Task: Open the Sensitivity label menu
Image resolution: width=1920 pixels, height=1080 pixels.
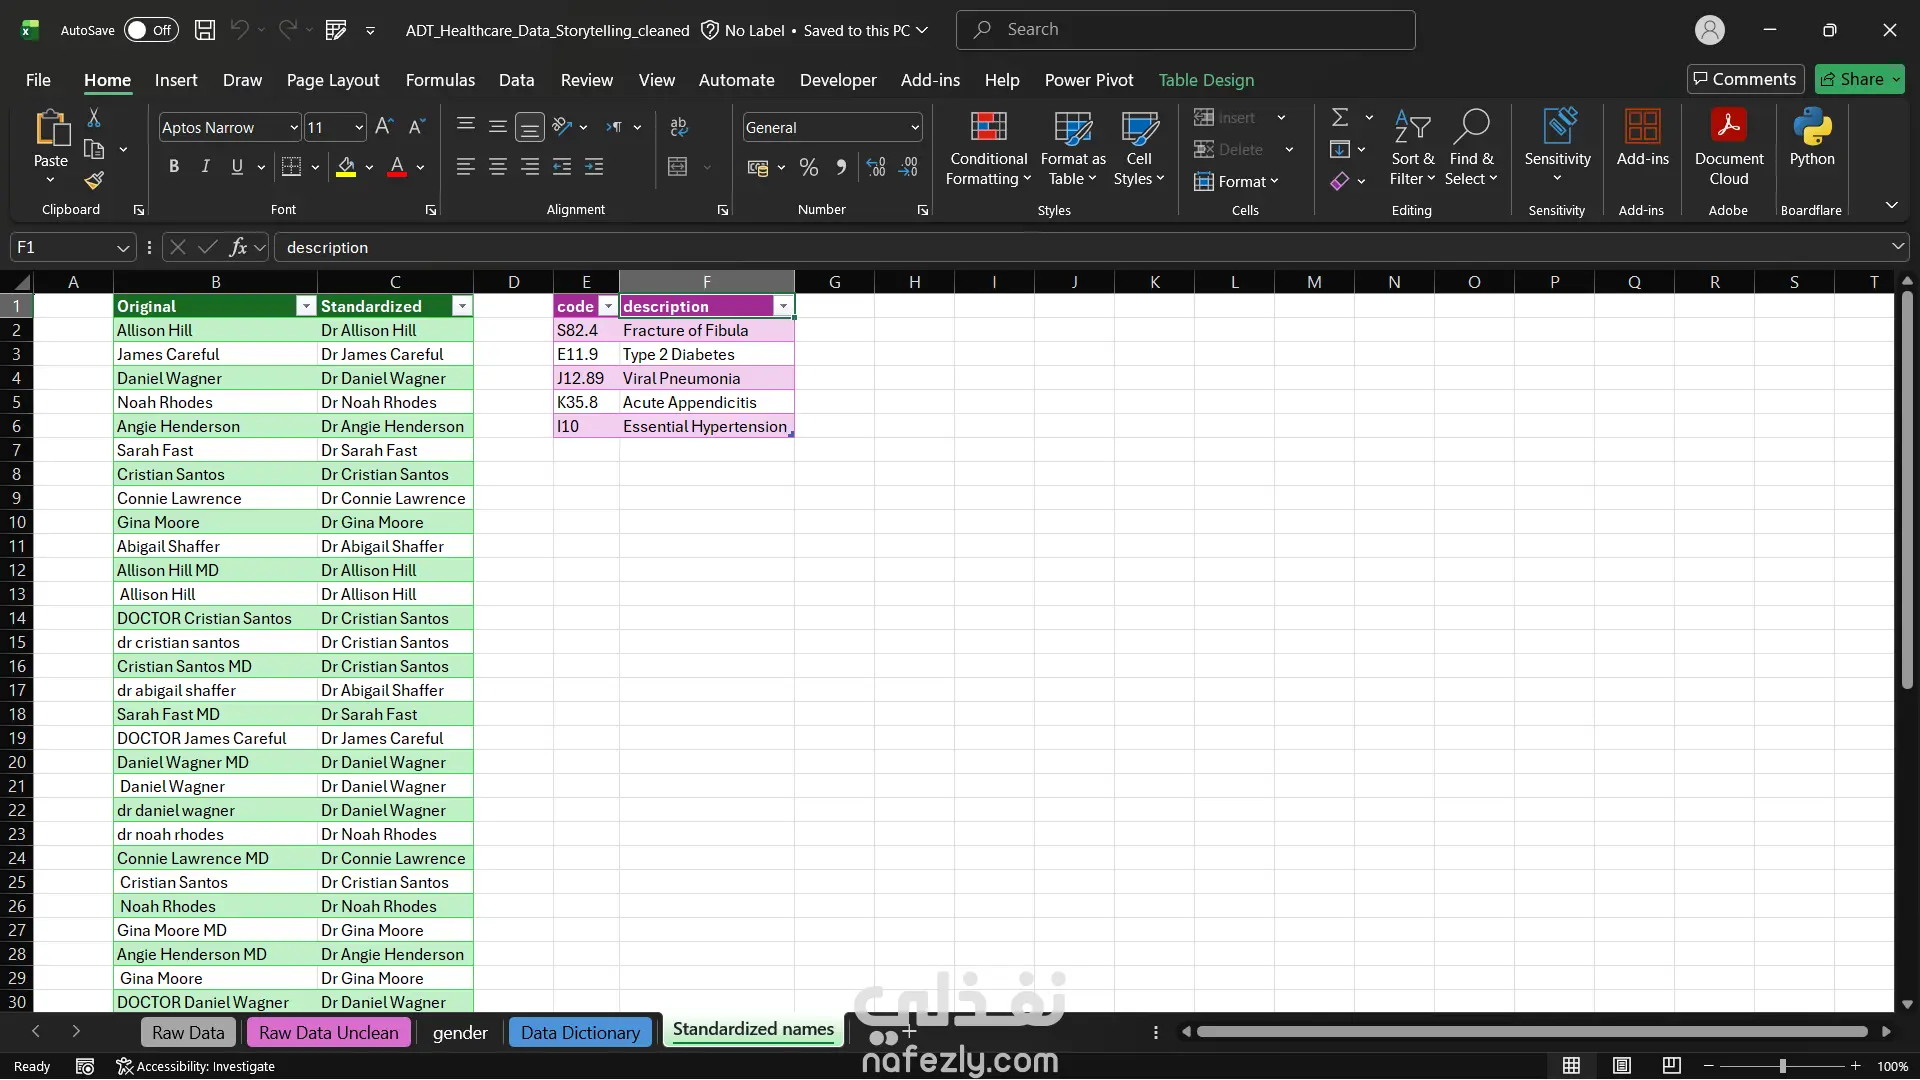Action: click(x=1557, y=148)
